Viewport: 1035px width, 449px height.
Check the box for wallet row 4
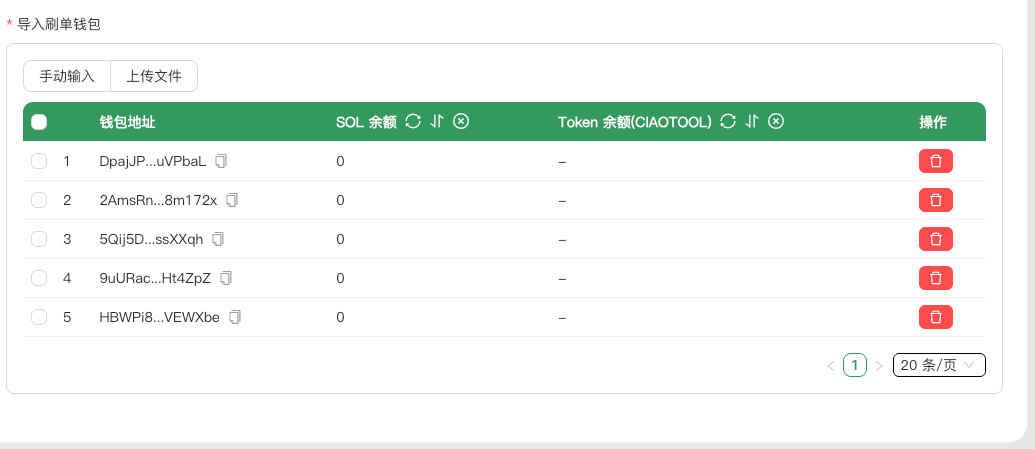click(x=39, y=278)
